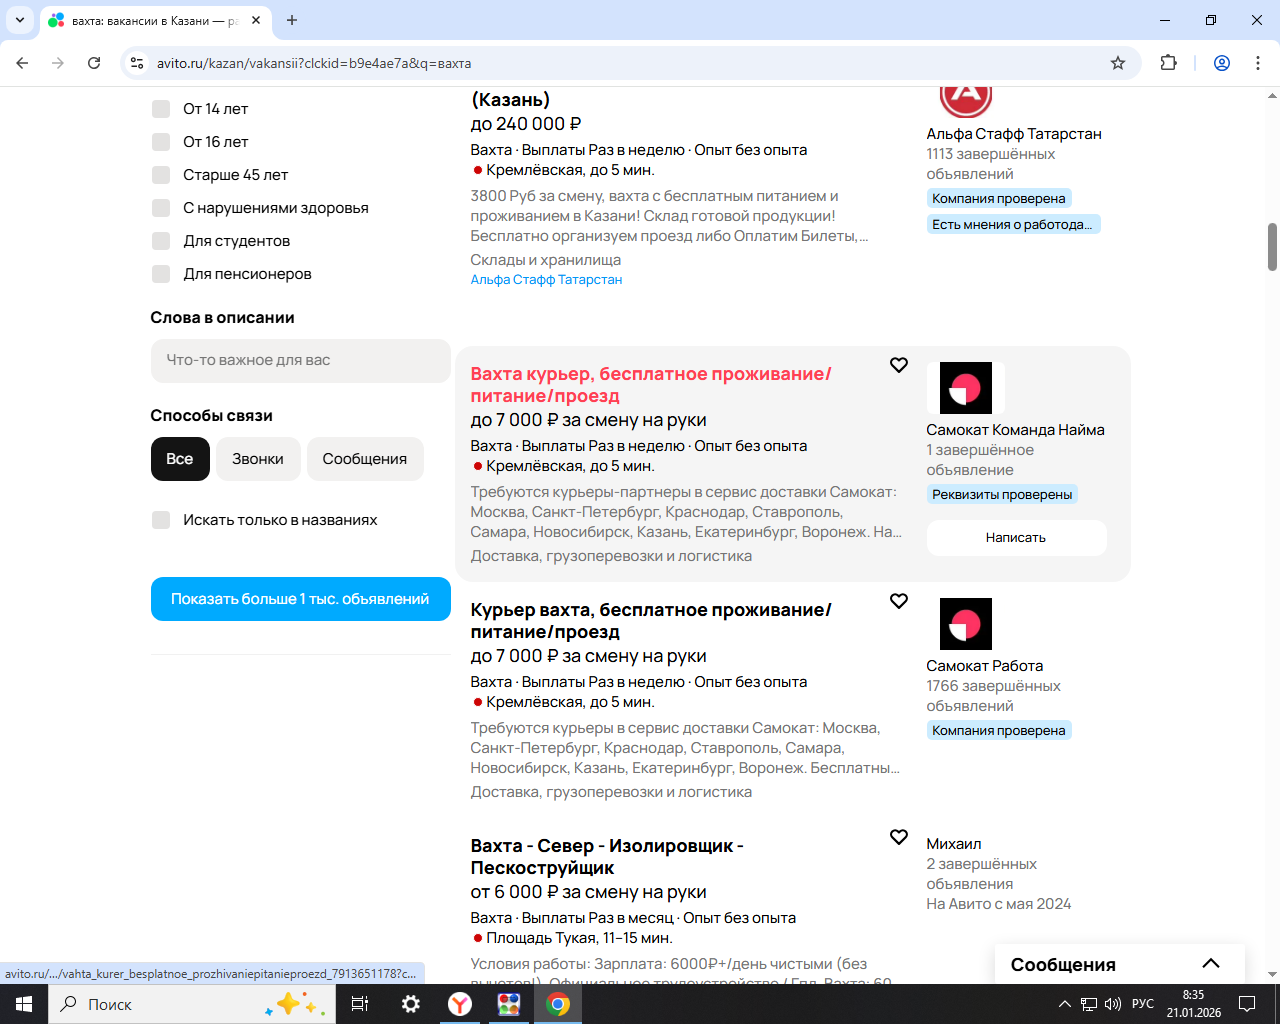The width and height of the screenshot is (1280, 1024).
Task: Tick 'С нарушениями здоровья' checkbox
Action: pos(161,208)
